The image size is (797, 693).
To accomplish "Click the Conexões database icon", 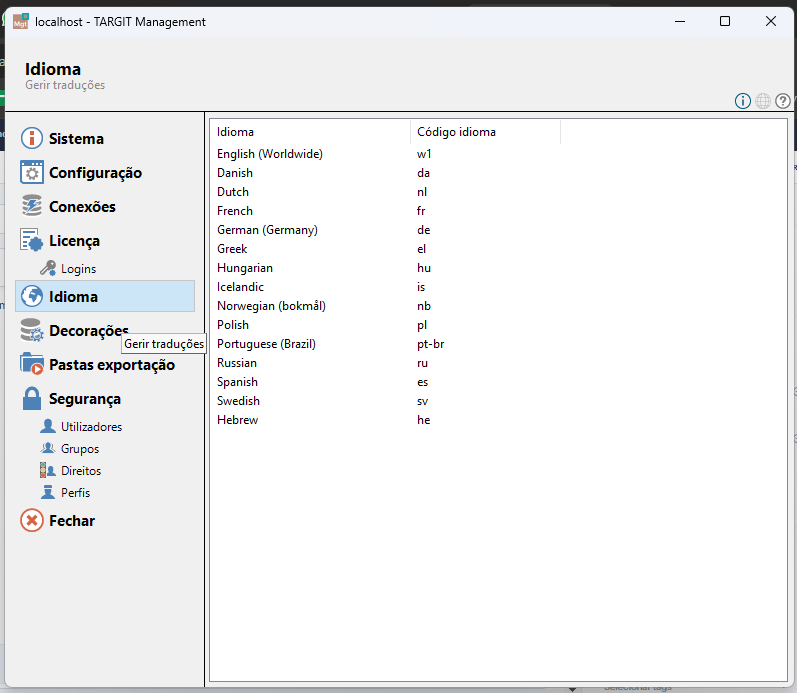I will click(x=32, y=206).
